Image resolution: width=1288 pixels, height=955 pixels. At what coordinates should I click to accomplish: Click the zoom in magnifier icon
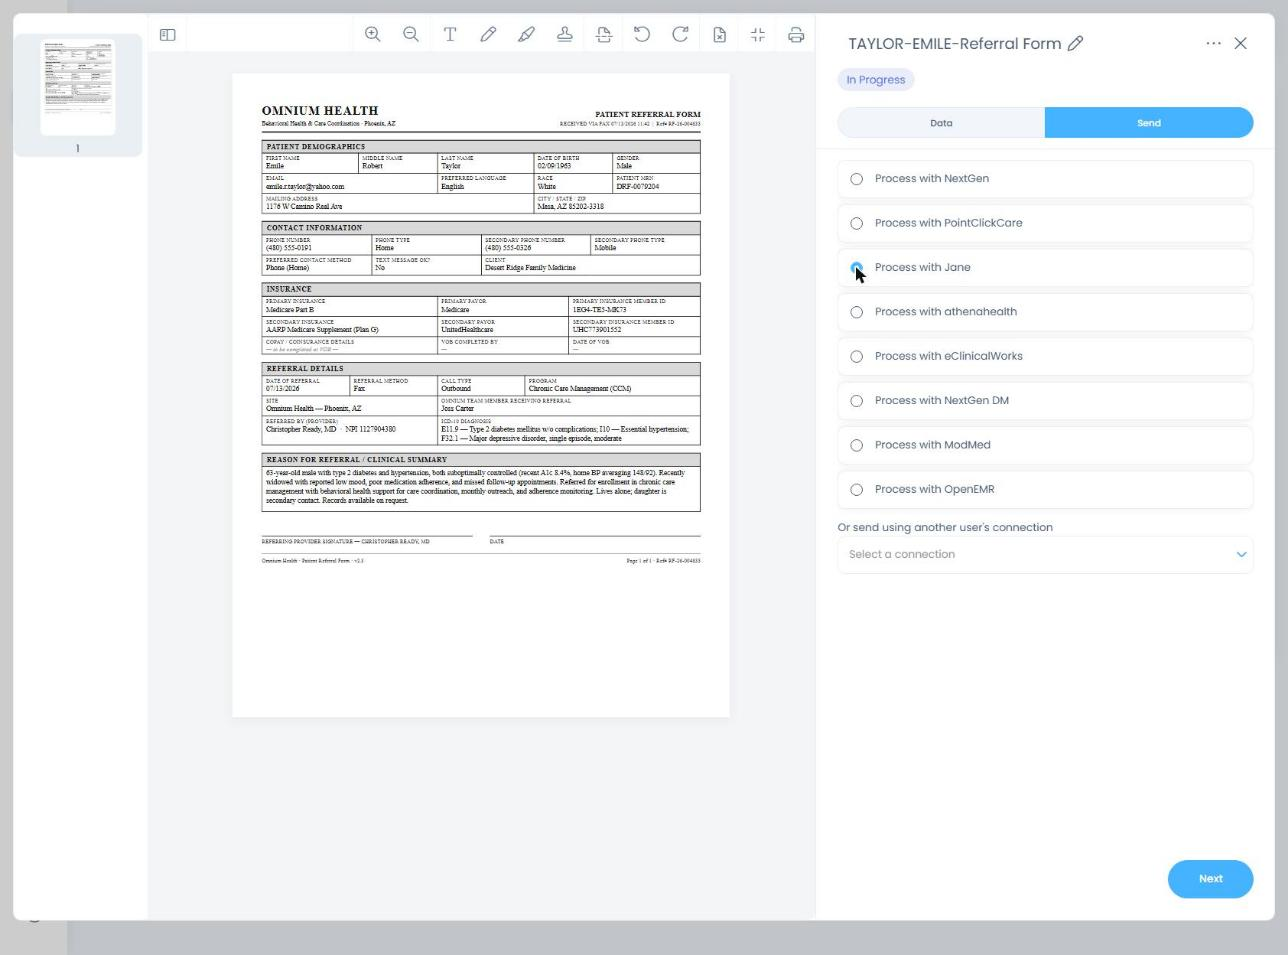pyautogui.click(x=373, y=34)
